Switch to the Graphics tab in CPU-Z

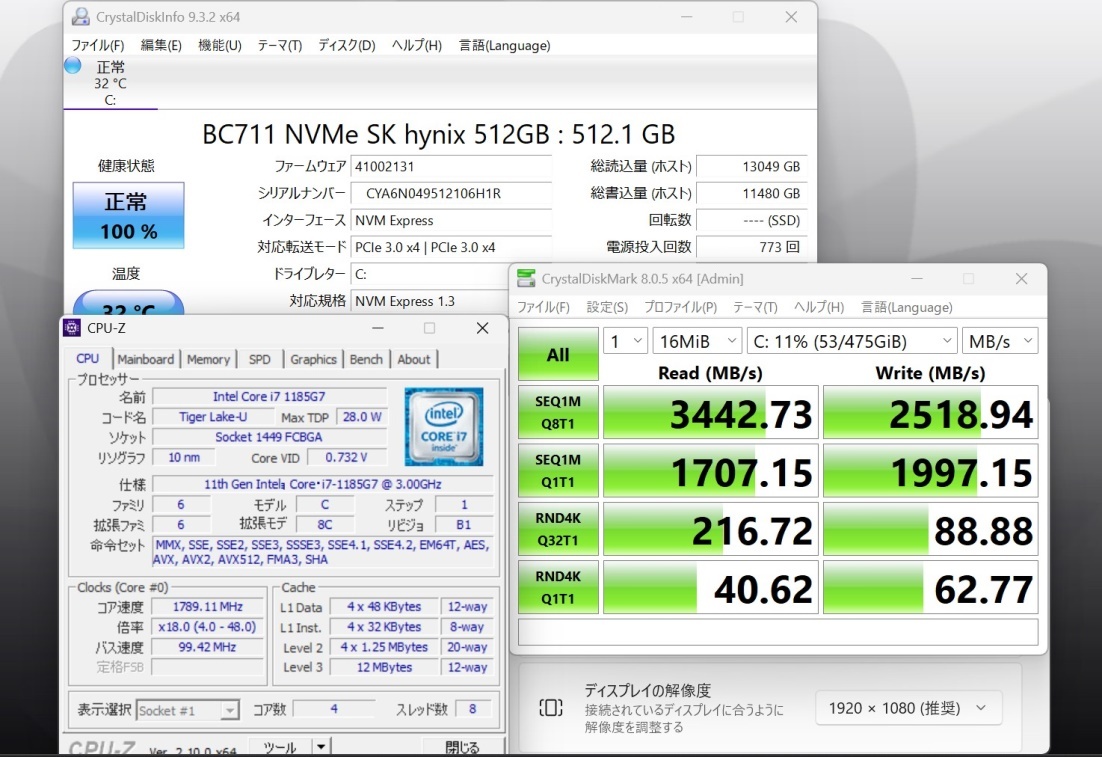(x=313, y=359)
